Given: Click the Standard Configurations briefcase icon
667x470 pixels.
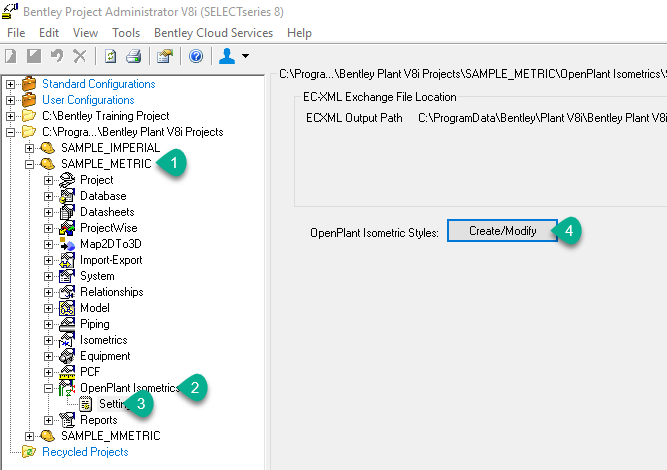Looking at the screenshot, I should coord(29,84).
